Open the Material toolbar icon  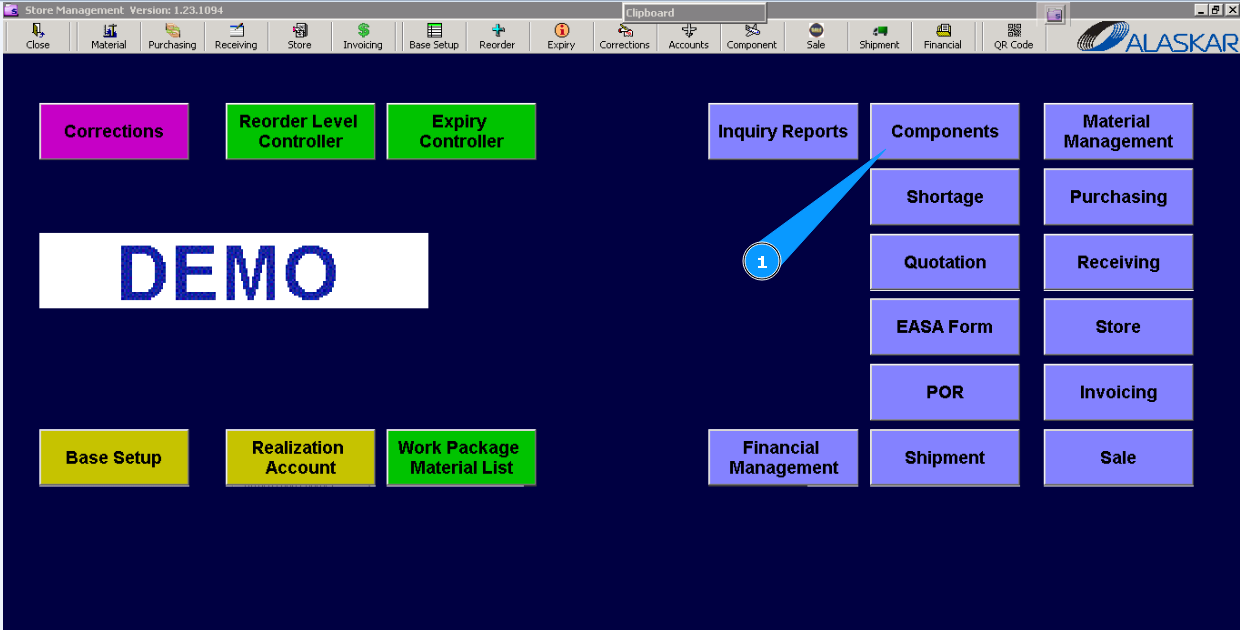(109, 37)
